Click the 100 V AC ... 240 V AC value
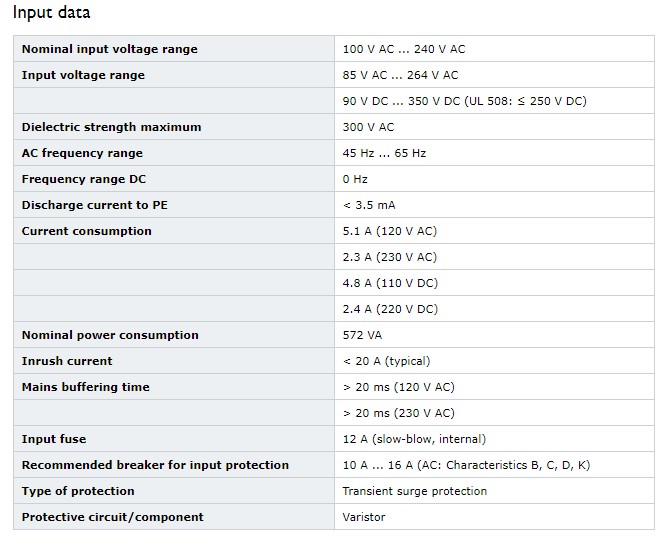669x545 pixels. tap(404, 49)
